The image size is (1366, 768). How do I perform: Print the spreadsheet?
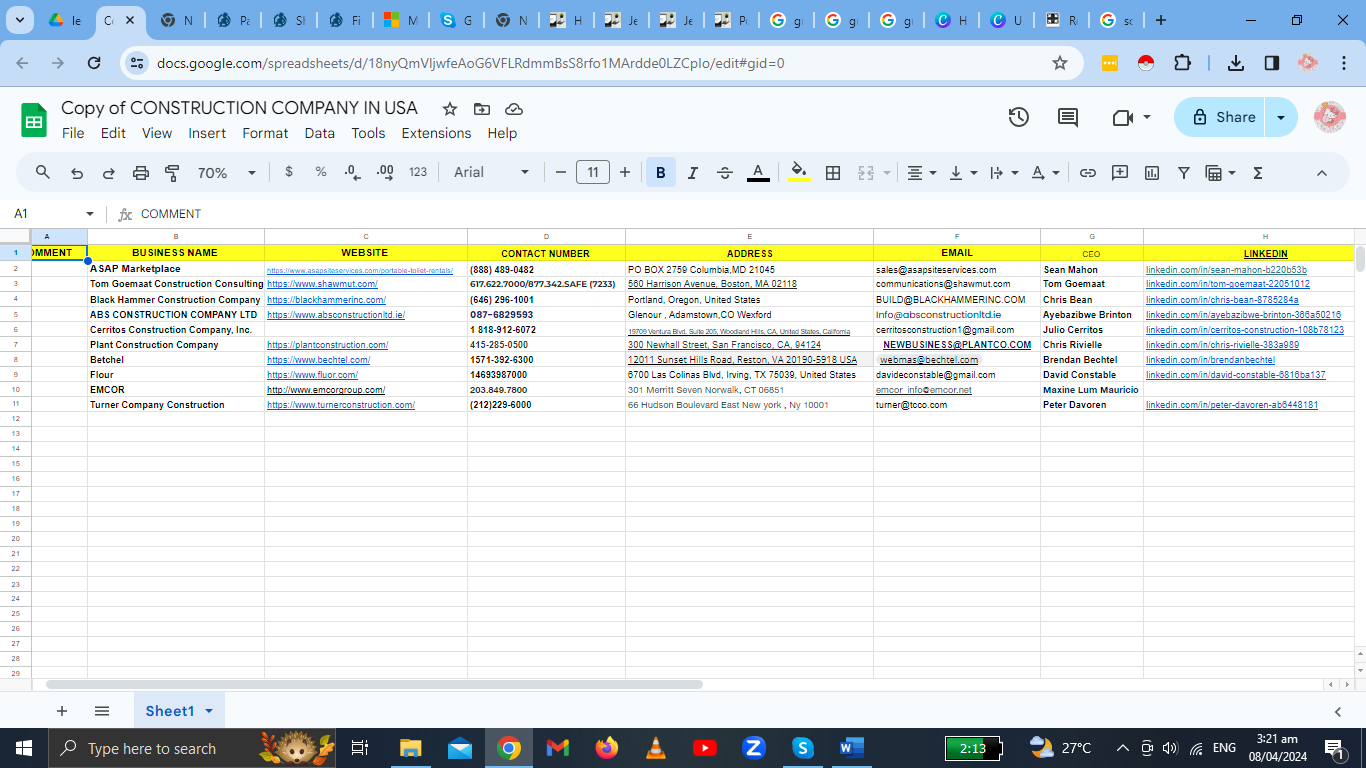(x=141, y=172)
